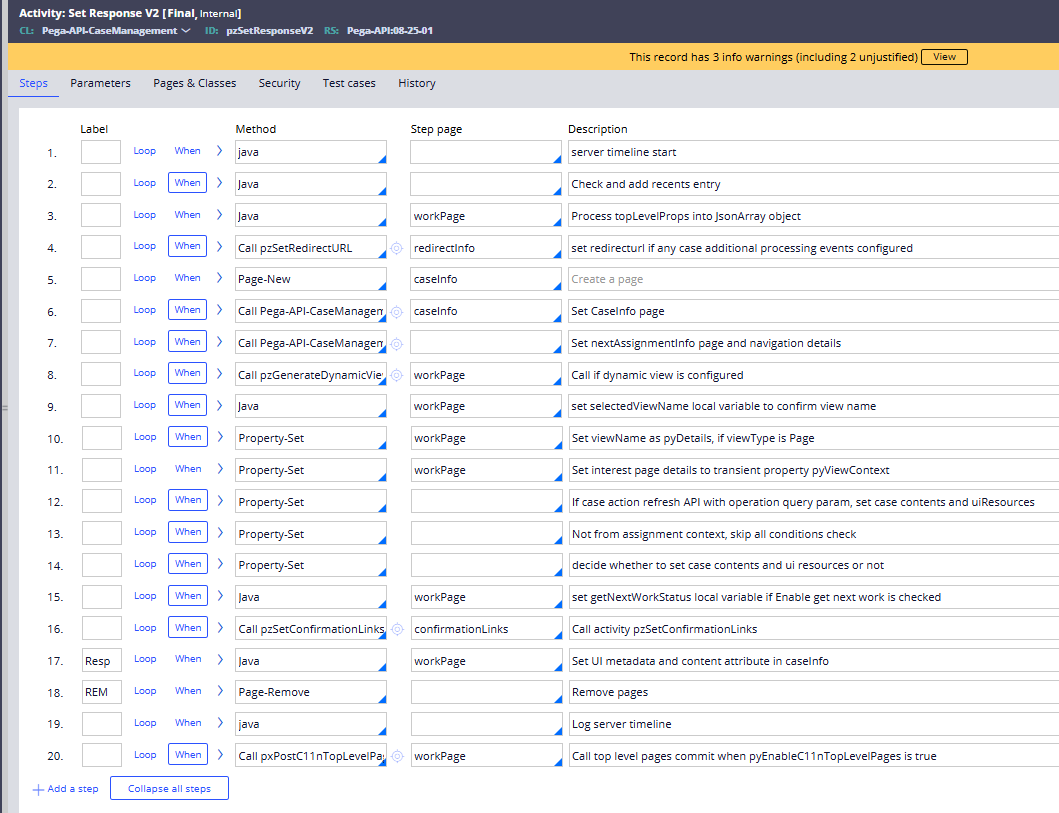
Task: Click the When button in step 15
Action: (x=188, y=596)
